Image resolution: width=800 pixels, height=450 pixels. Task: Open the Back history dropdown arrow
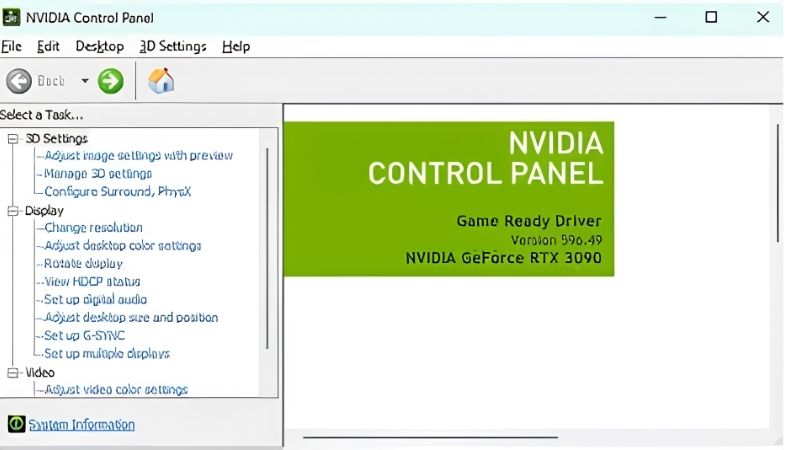tap(85, 81)
